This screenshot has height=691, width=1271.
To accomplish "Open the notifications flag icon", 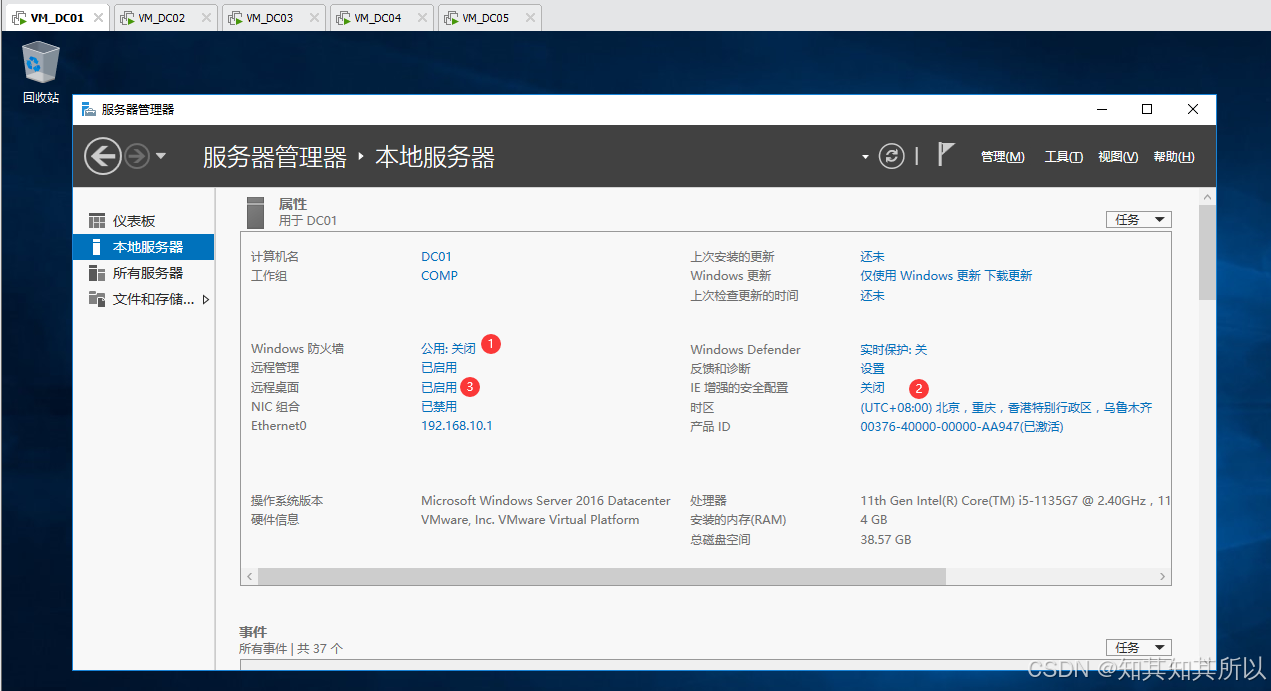I will pyautogui.click(x=946, y=155).
